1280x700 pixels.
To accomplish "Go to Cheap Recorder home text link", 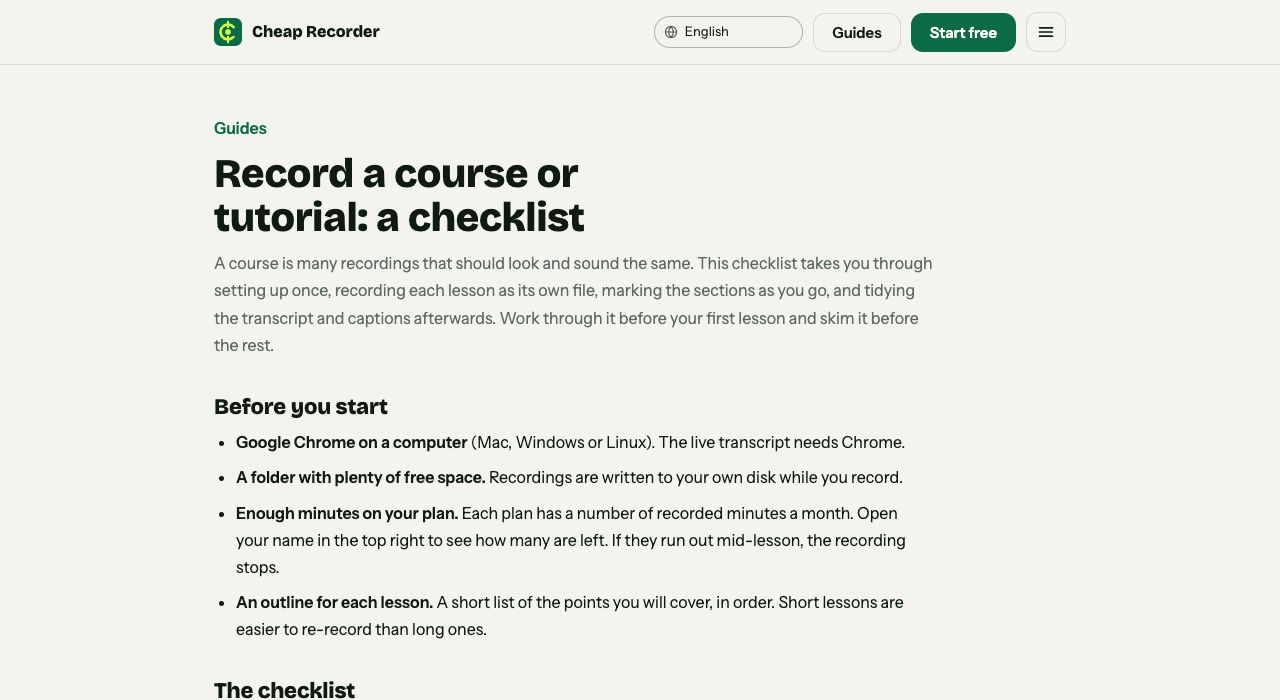I will (x=316, y=32).
